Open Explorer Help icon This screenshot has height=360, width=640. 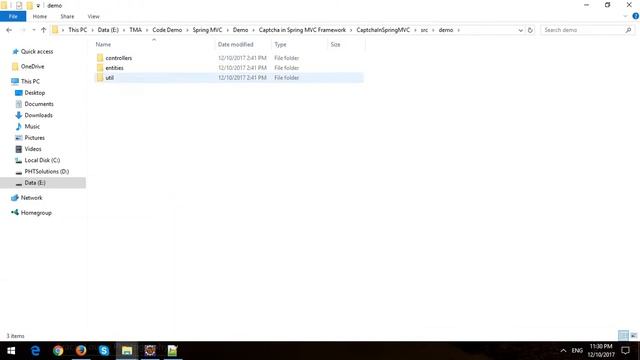point(636,16)
